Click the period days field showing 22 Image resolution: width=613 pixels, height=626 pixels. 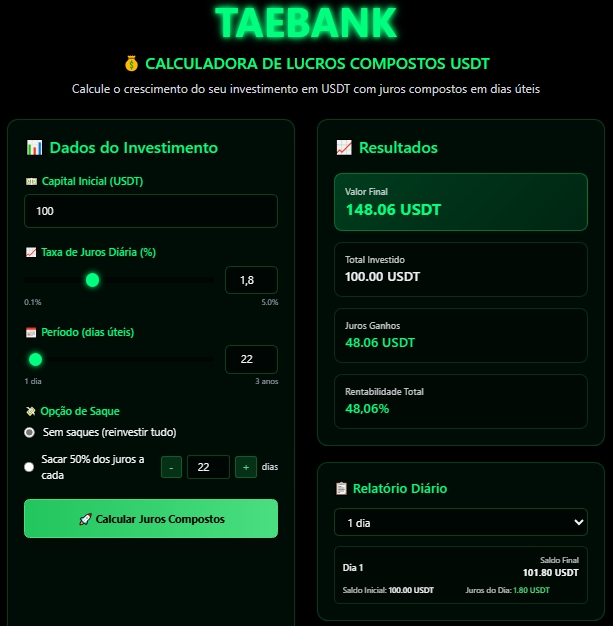tap(251, 359)
